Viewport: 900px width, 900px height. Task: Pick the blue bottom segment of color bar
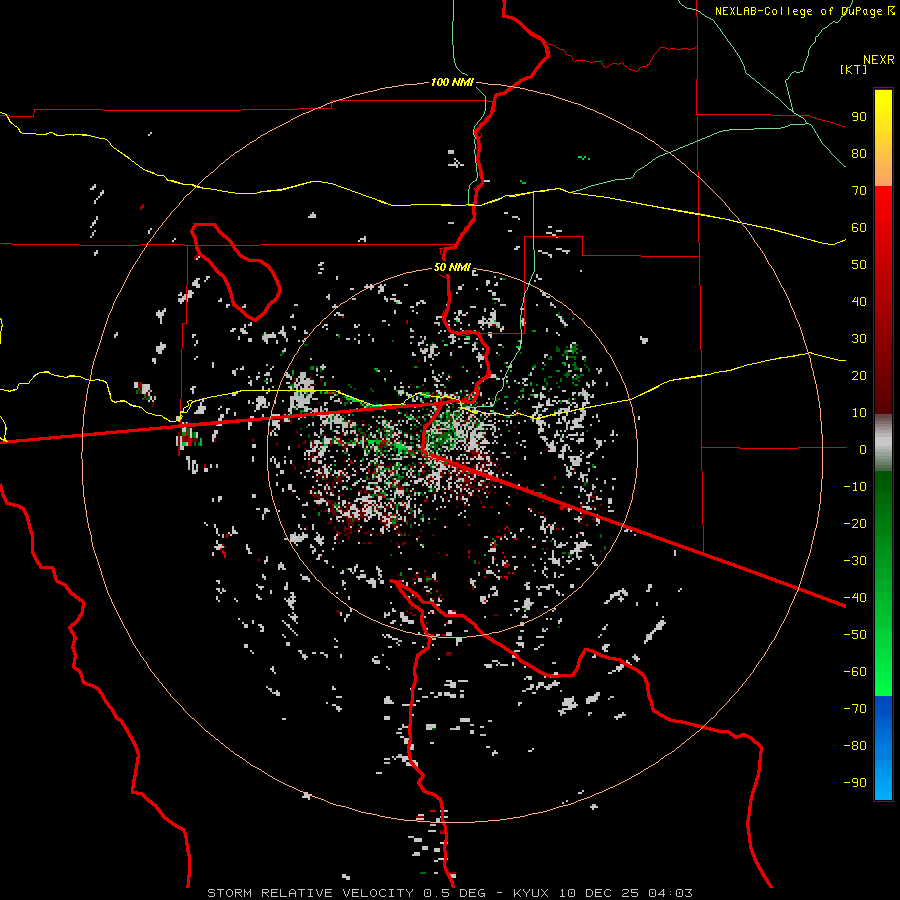(883, 748)
